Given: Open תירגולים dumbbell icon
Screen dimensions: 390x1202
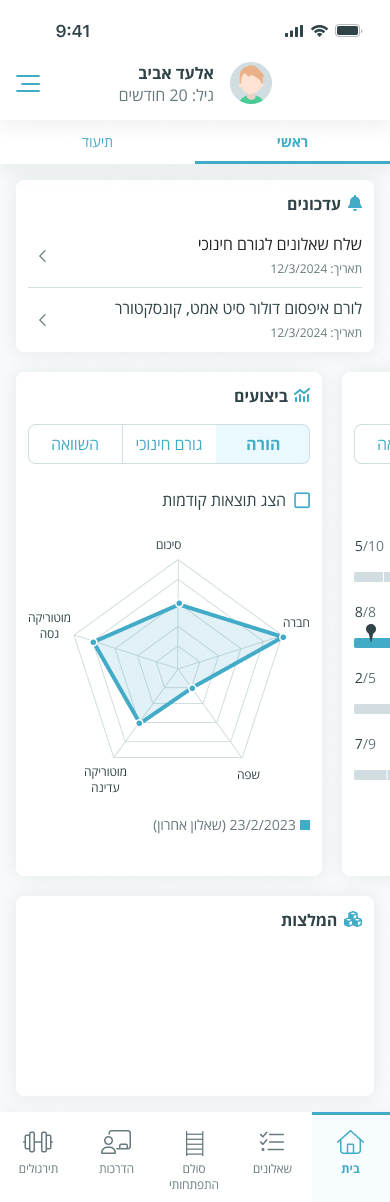Looking at the screenshot, I should [x=37, y=1142].
